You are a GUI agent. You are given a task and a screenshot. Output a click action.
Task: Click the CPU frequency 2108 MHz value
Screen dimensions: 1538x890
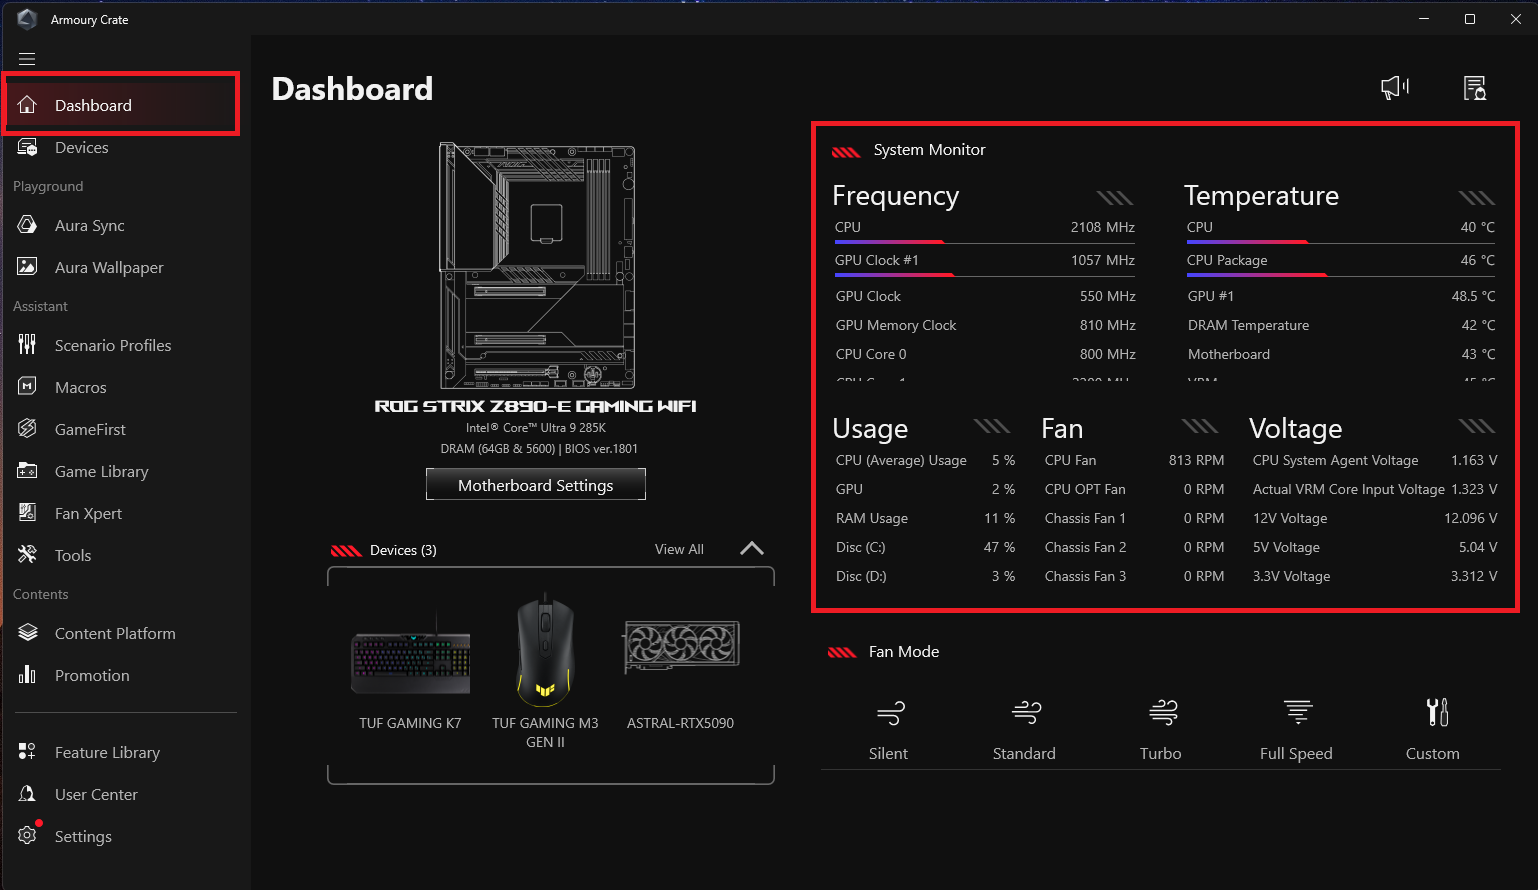coord(1102,227)
